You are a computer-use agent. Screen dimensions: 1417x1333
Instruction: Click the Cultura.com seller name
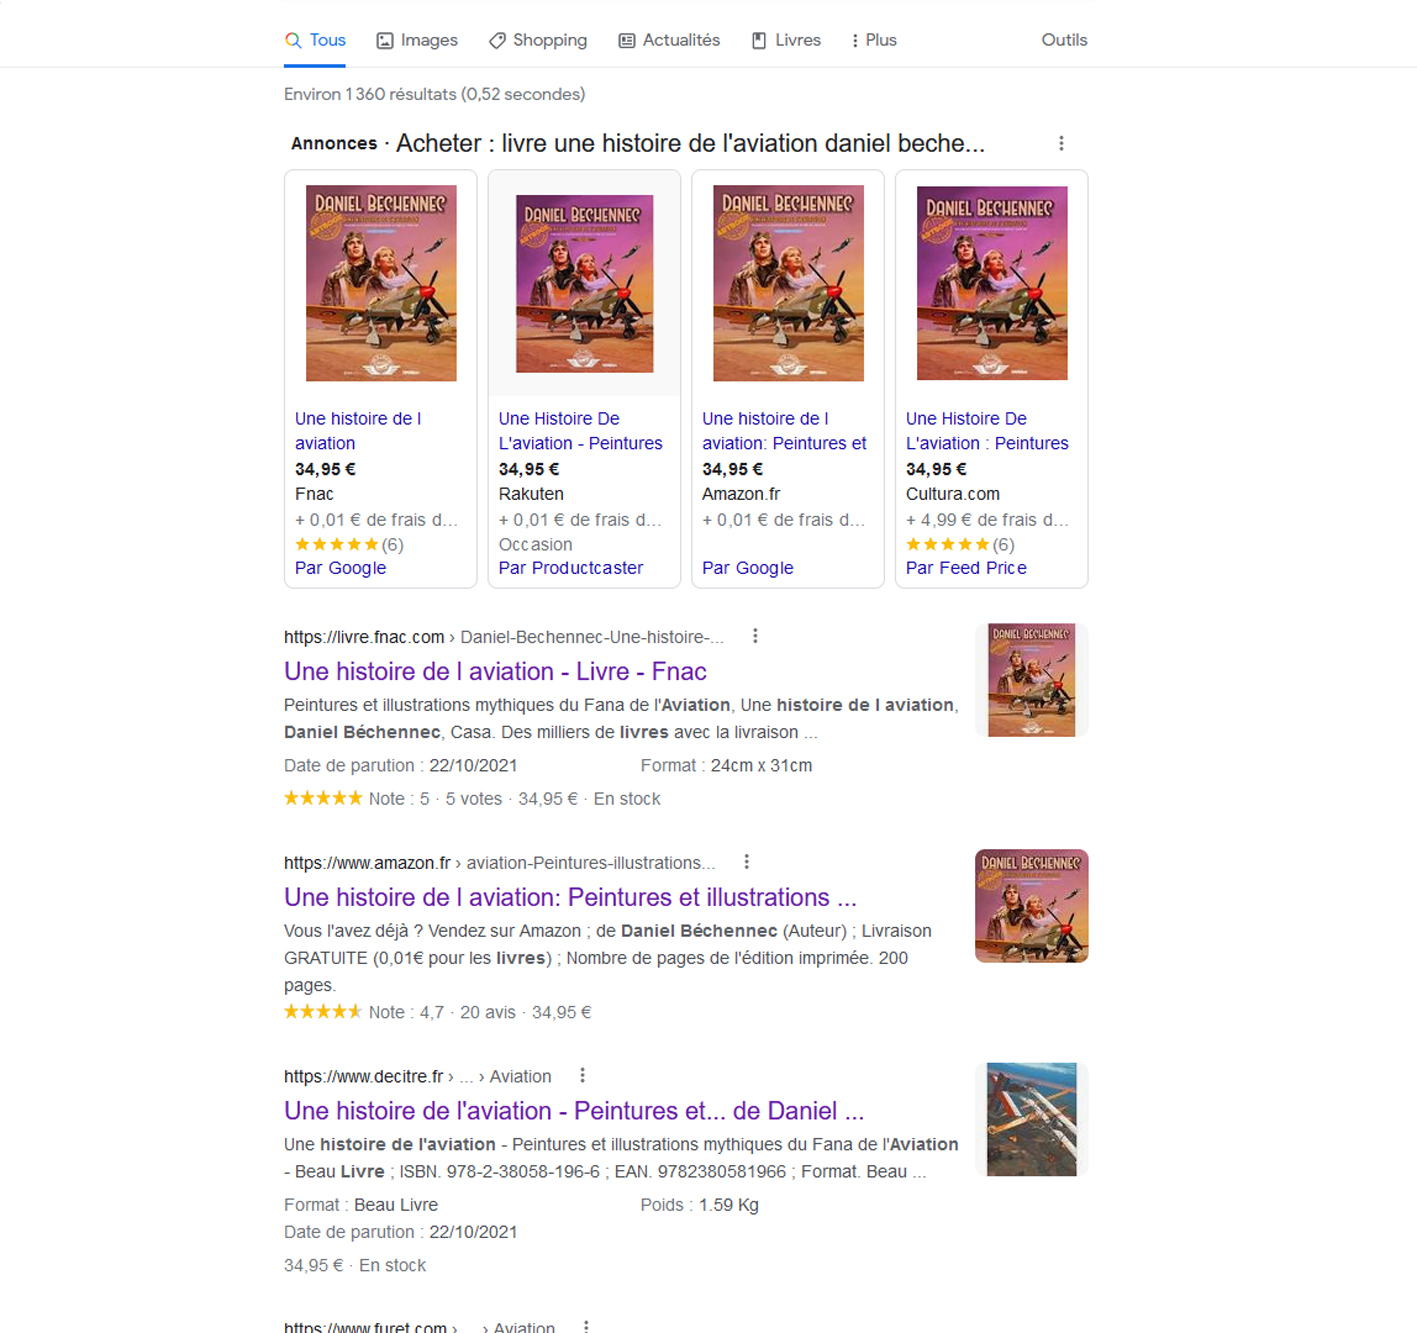click(x=952, y=494)
